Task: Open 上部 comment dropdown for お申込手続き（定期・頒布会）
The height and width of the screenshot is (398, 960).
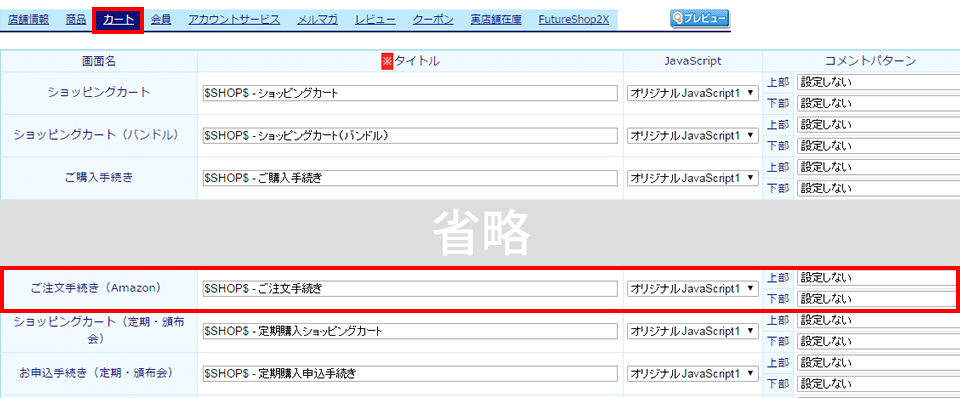Action: [x=878, y=362]
